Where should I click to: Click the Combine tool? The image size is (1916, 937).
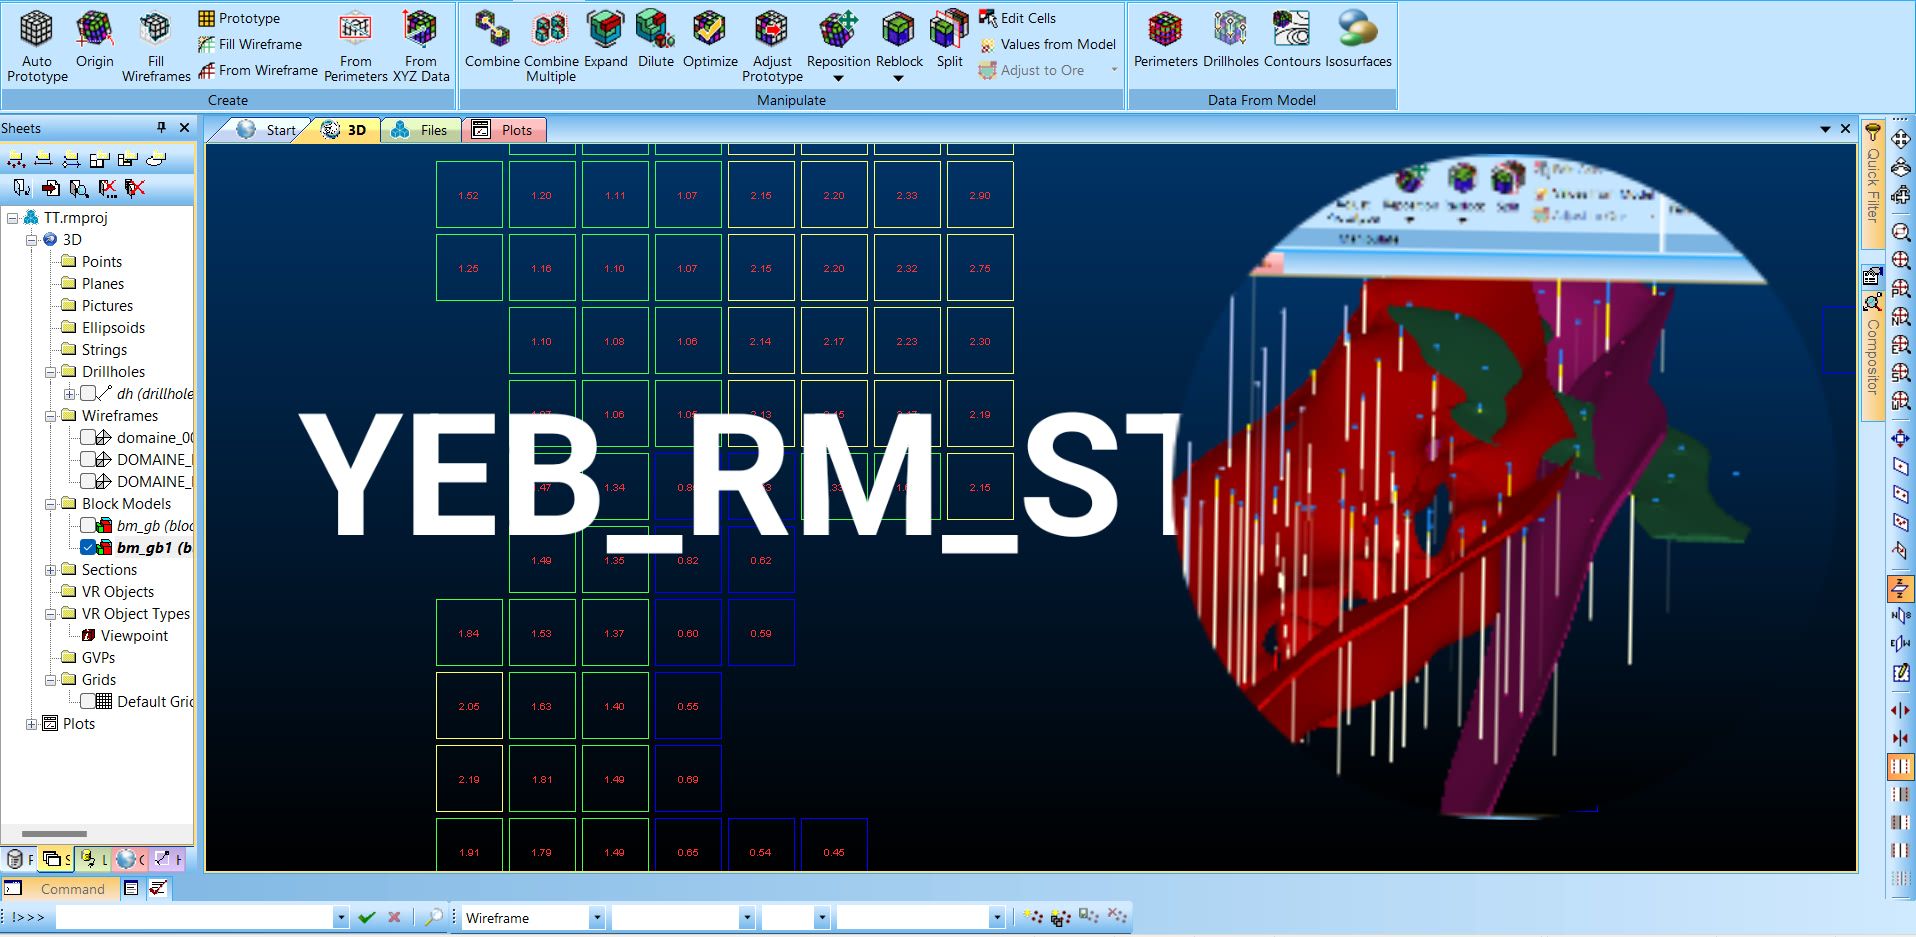pos(492,40)
